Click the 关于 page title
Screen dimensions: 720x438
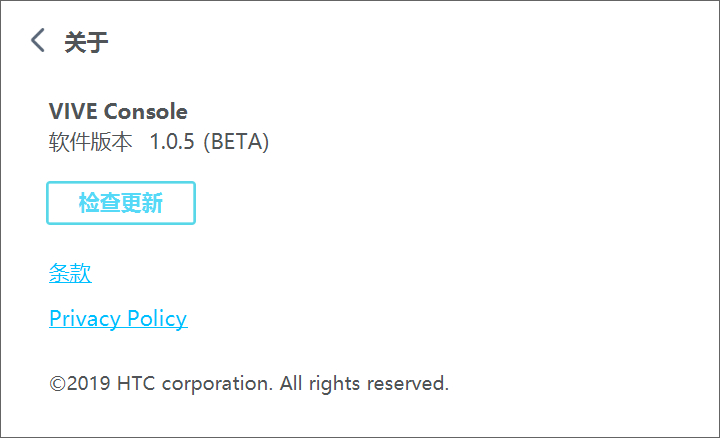(86, 41)
